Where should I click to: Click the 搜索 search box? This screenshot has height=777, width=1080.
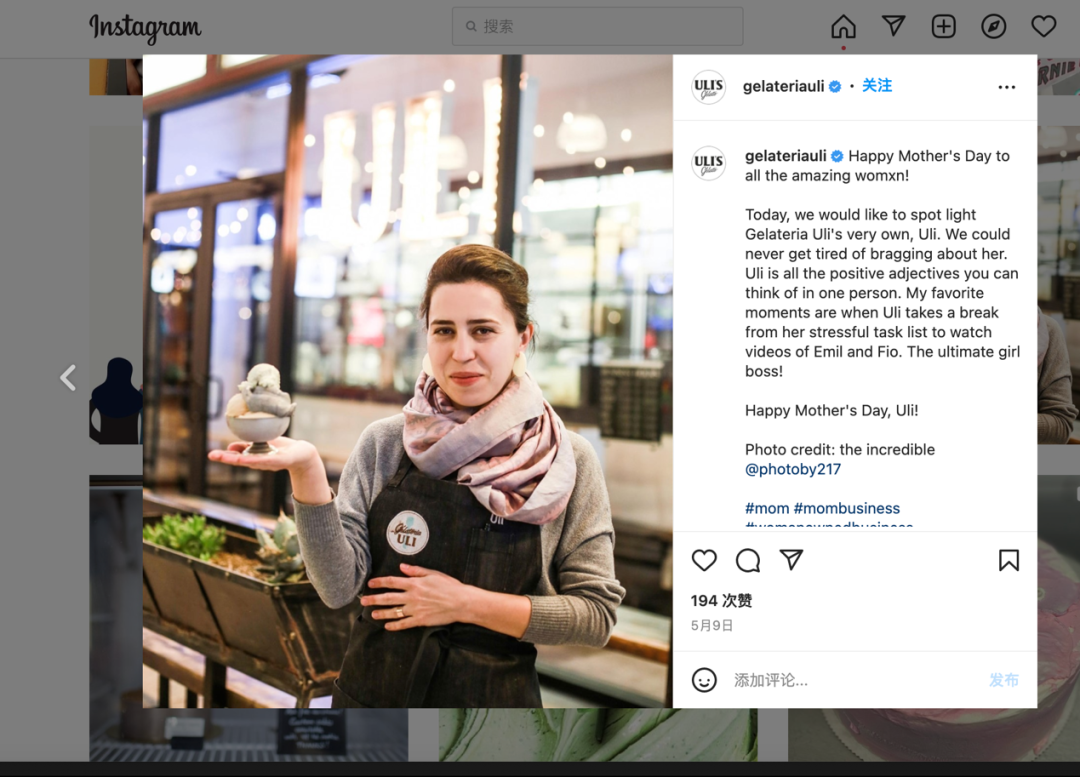pyautogui.click(x=597, y=26)
